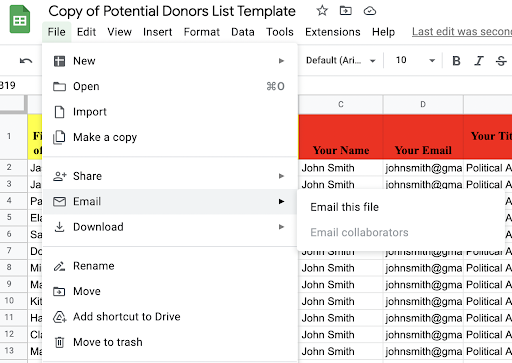Choose Import from the File menu
Screen dimensions: 512x363
pyautogui.click(x=170, y=112)
